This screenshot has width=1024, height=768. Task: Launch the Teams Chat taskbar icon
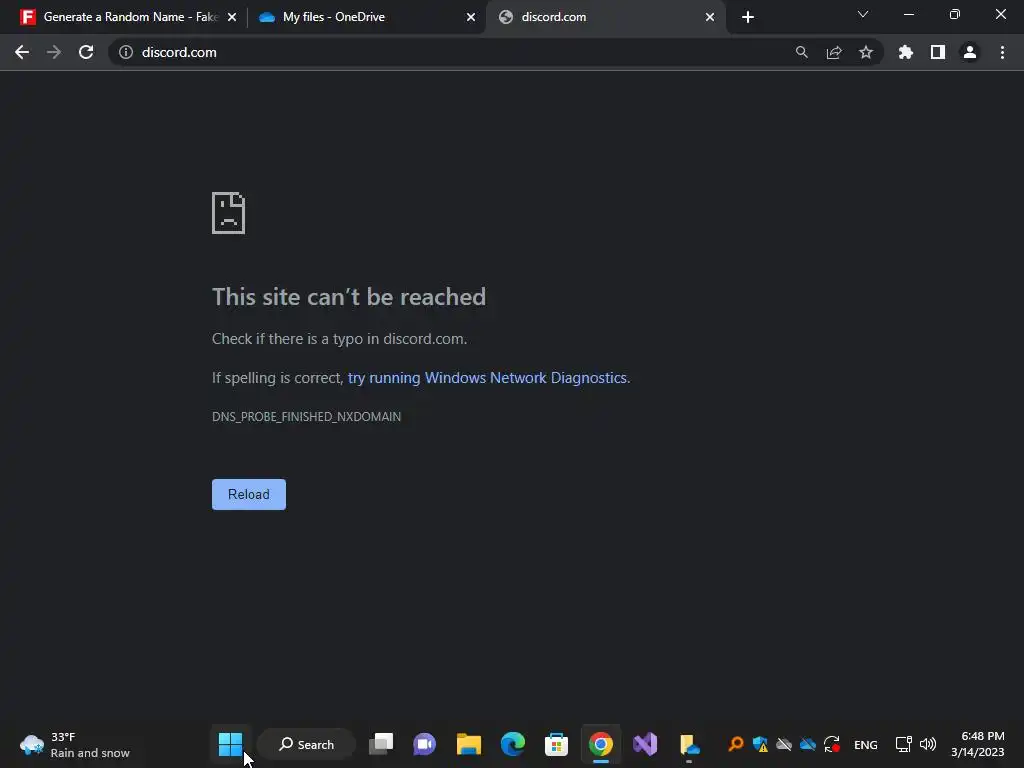pyautogui.click(x=424, y=744)
